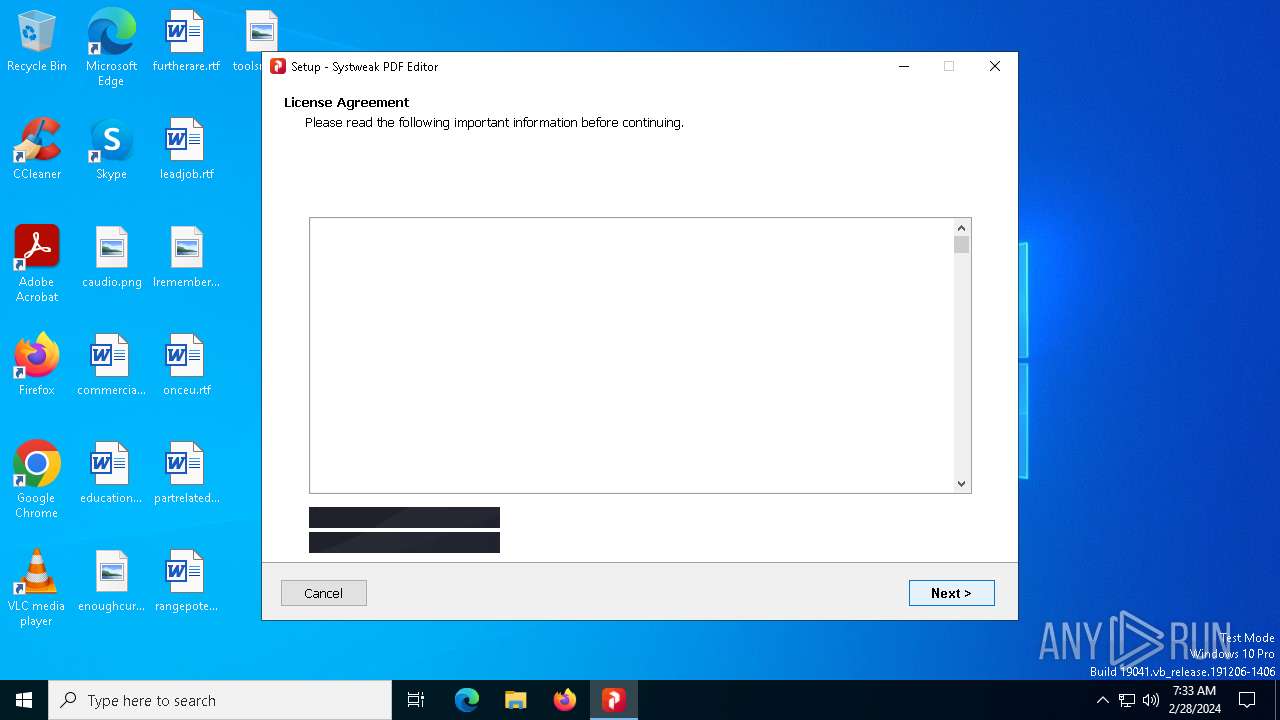Click inside the license agreement text box

pos(632,355)
